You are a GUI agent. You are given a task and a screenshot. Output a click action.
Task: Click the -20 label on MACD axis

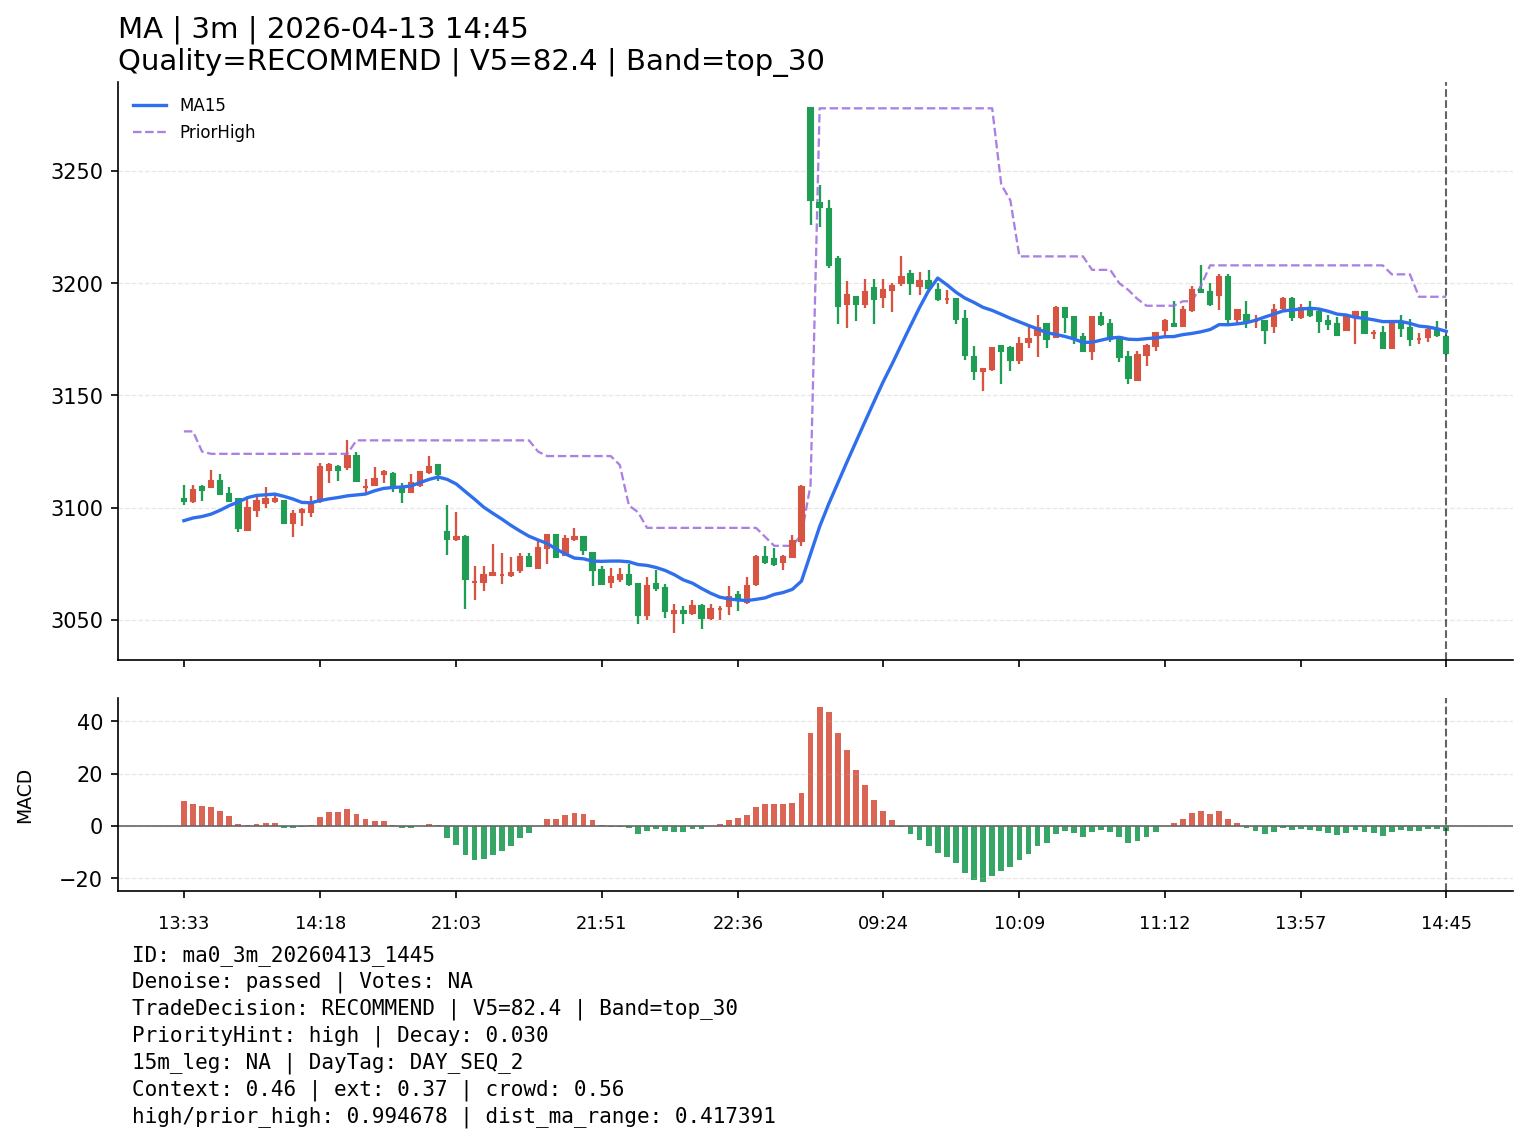click(87, 879)
